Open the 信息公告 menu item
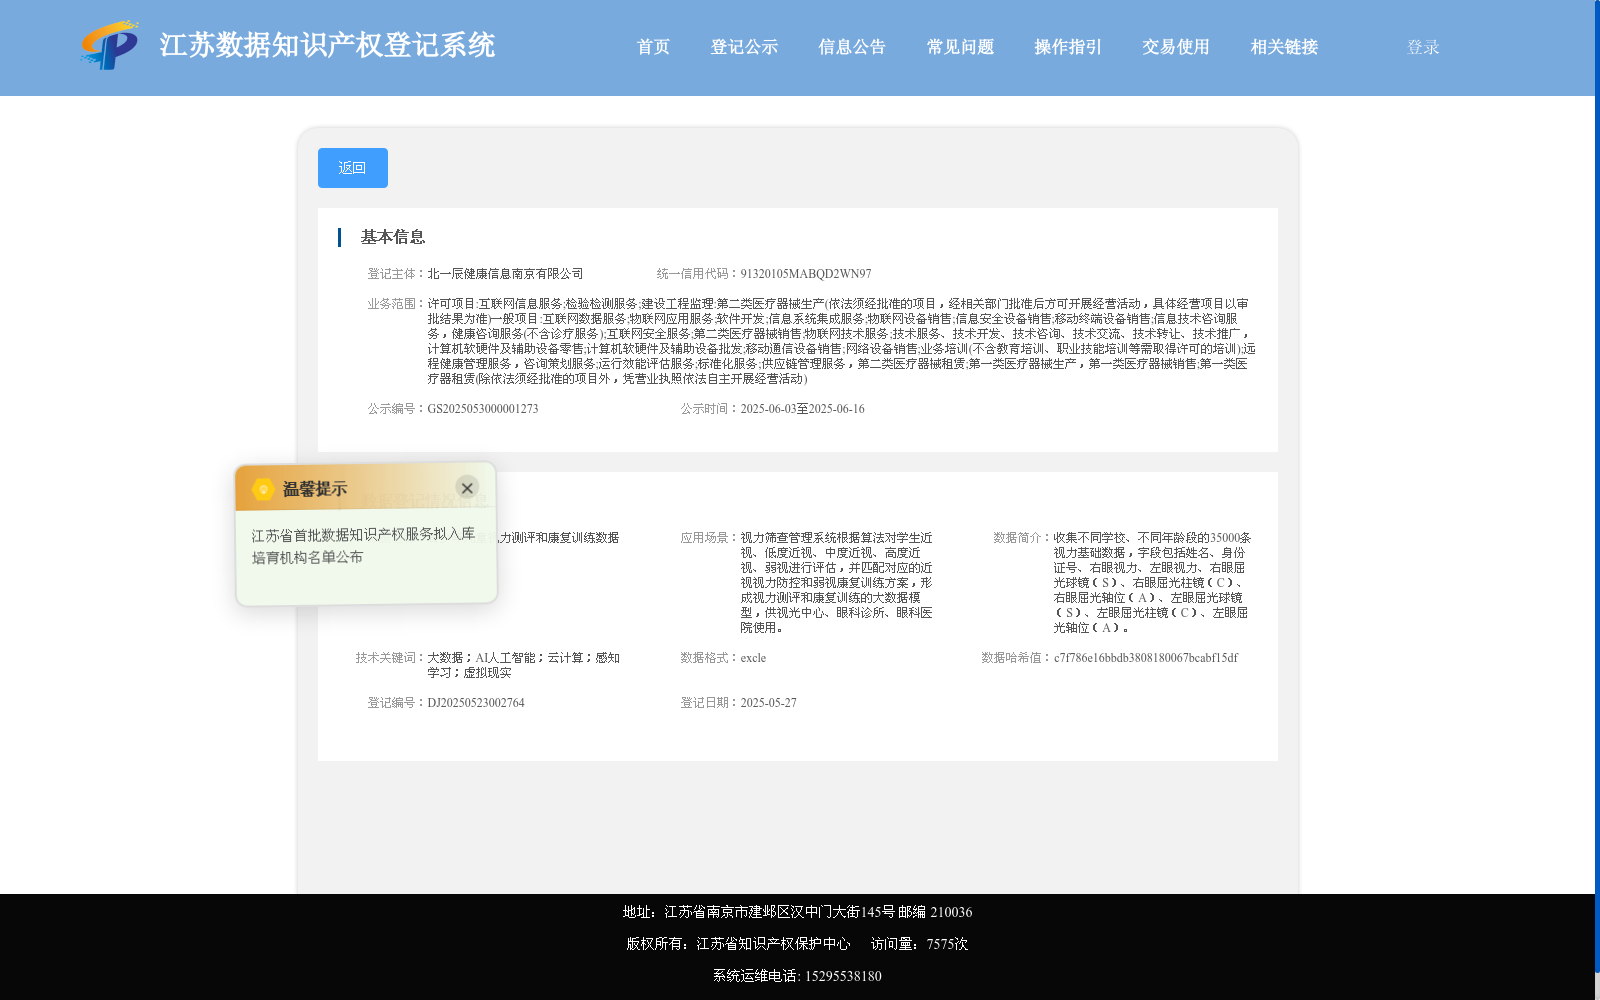Image resolution: width=1600 pixels, height=1000 pixels. pyautogui.click(x=852, y=47)
